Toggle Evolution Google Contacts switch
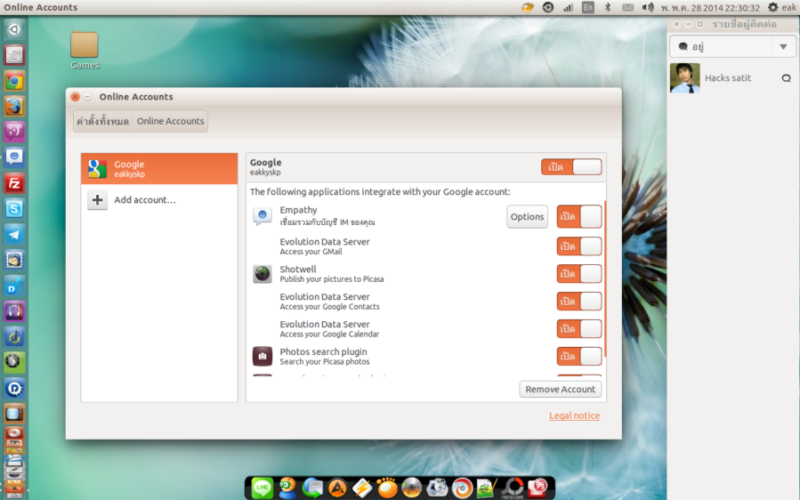Image resolution: width=800 pixels, height=500 pixels. click(579, 302)
